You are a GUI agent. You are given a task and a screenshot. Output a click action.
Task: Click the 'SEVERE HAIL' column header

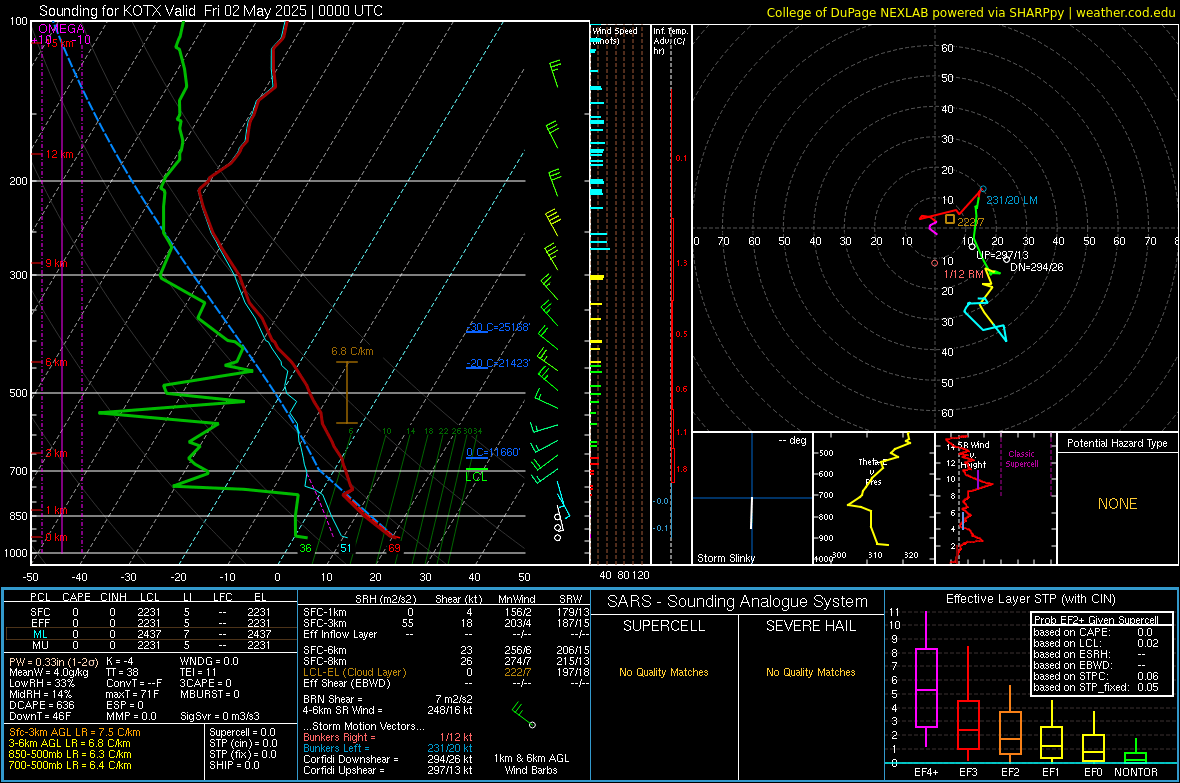(810, 626)
